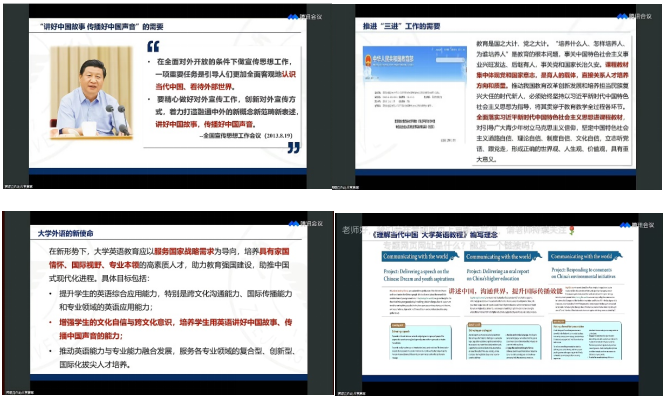
Task: Click Tencent Meeting logo on the 大学外语的新使命 slide
Action: click(305, 224)
